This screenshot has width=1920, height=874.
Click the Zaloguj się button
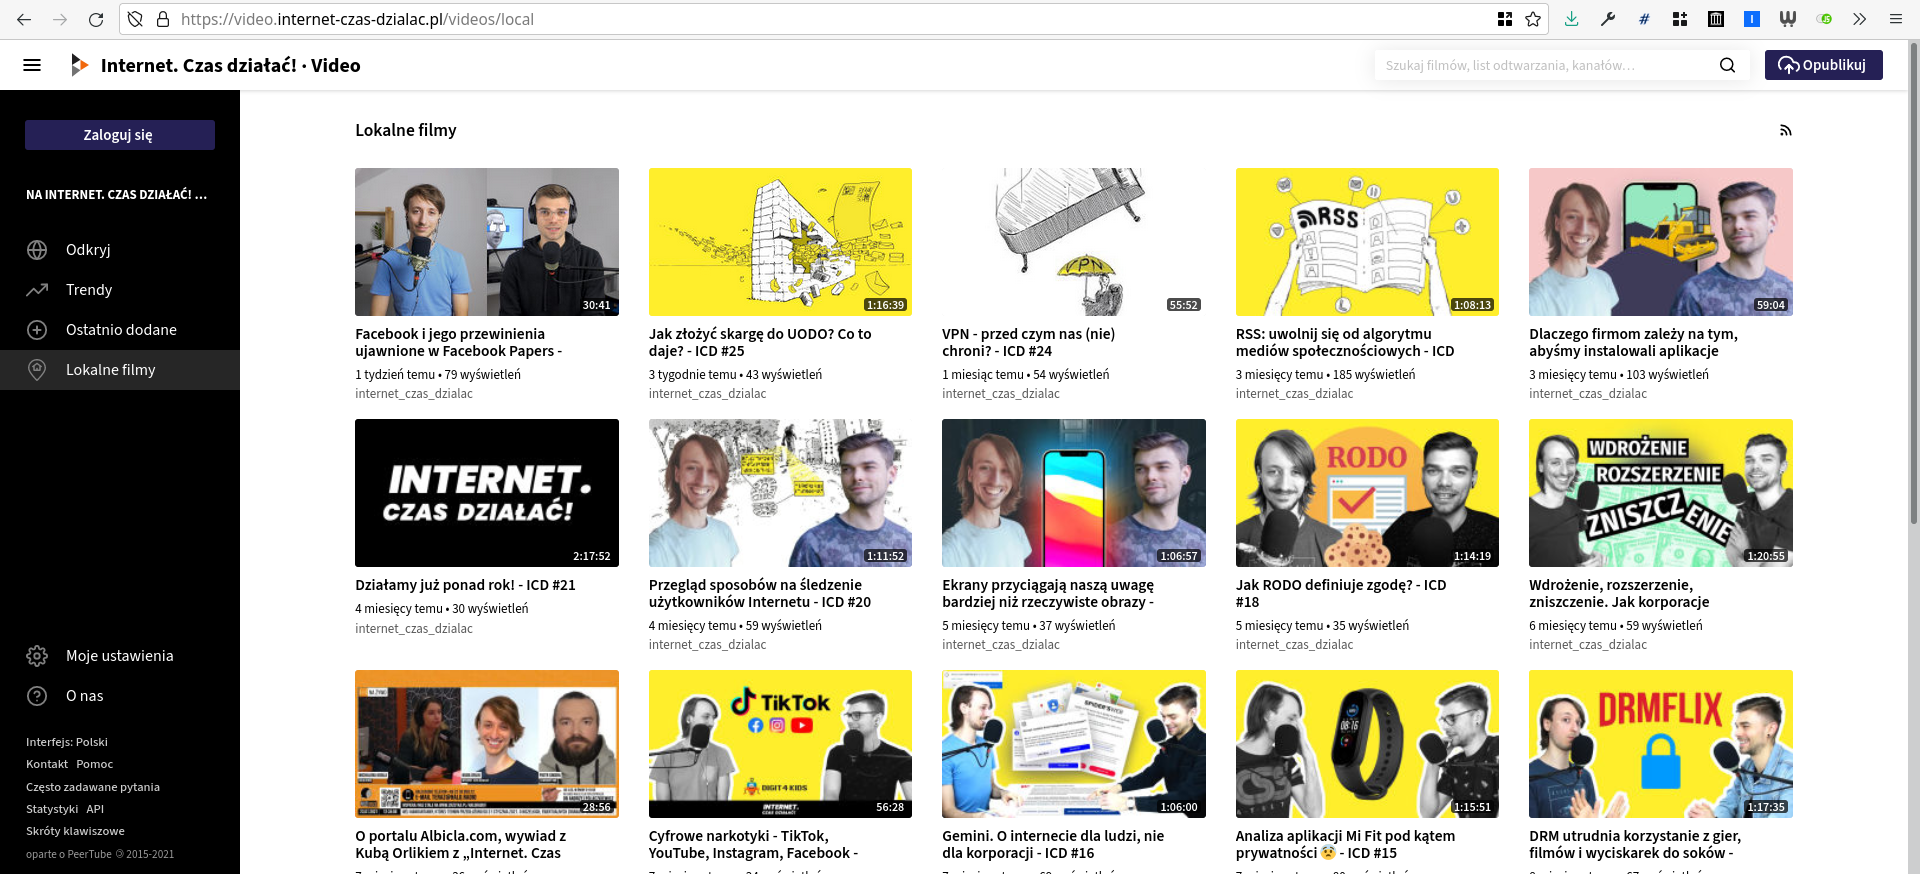(x=120, y=135)
